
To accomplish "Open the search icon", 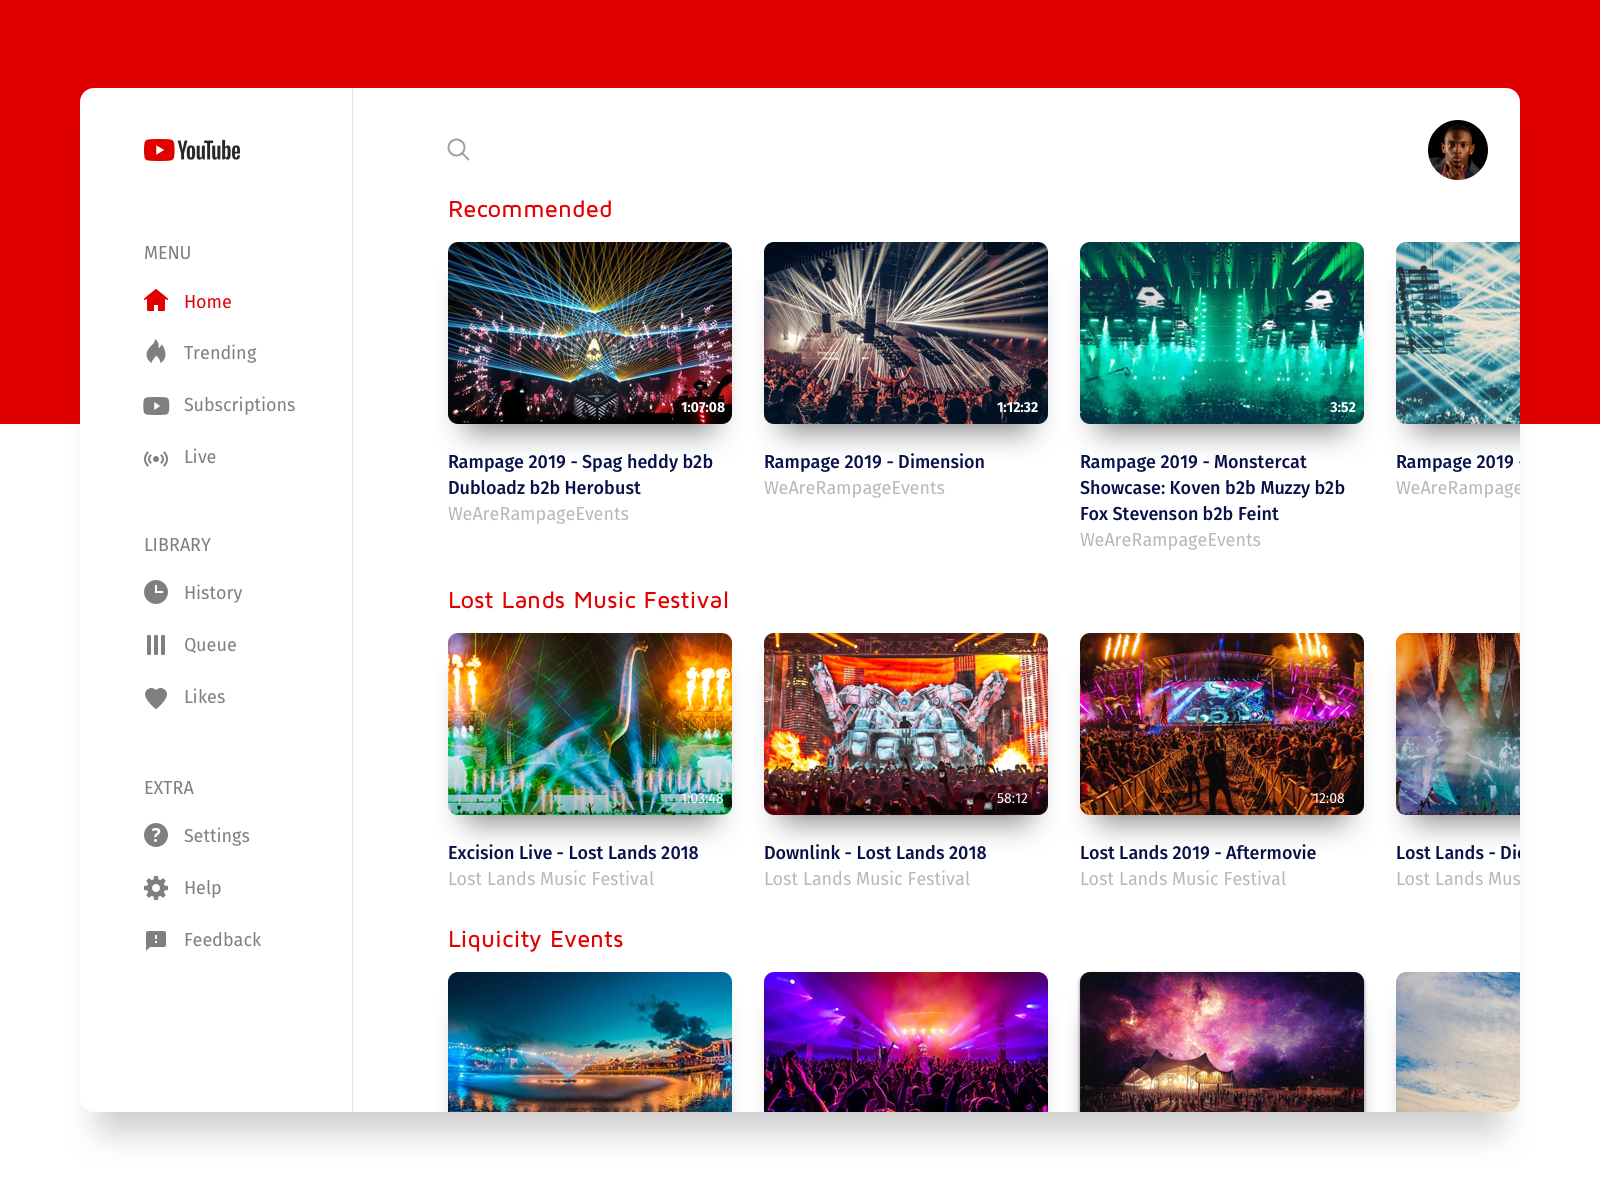I will (x=458, y=149).
